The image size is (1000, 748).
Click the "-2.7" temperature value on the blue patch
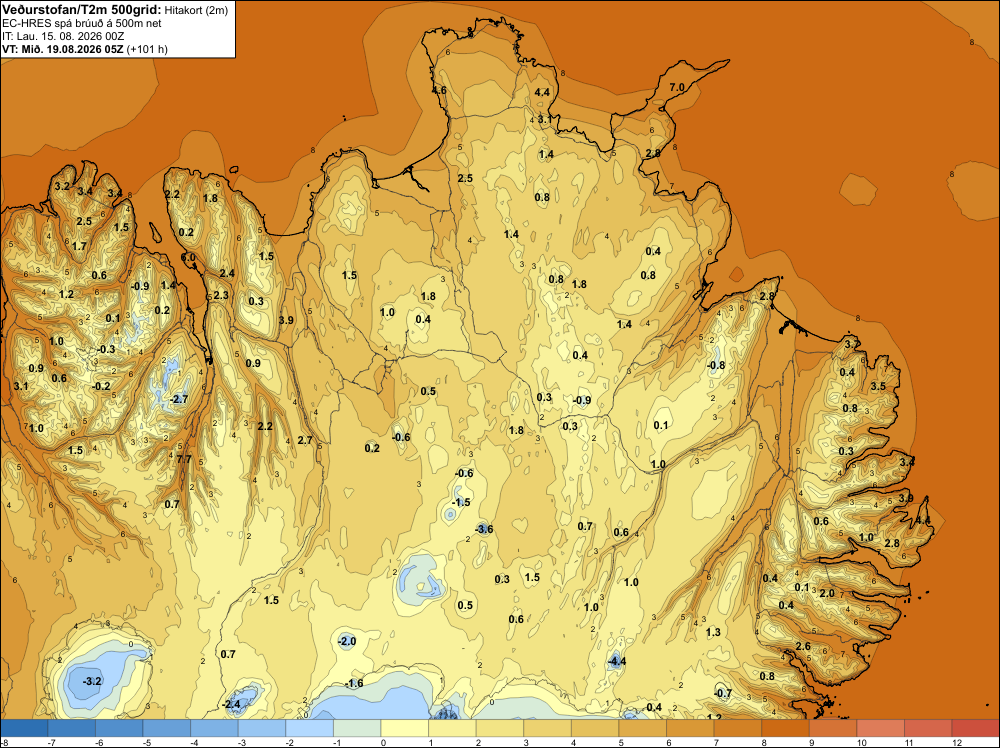click(x=179, y=399)
